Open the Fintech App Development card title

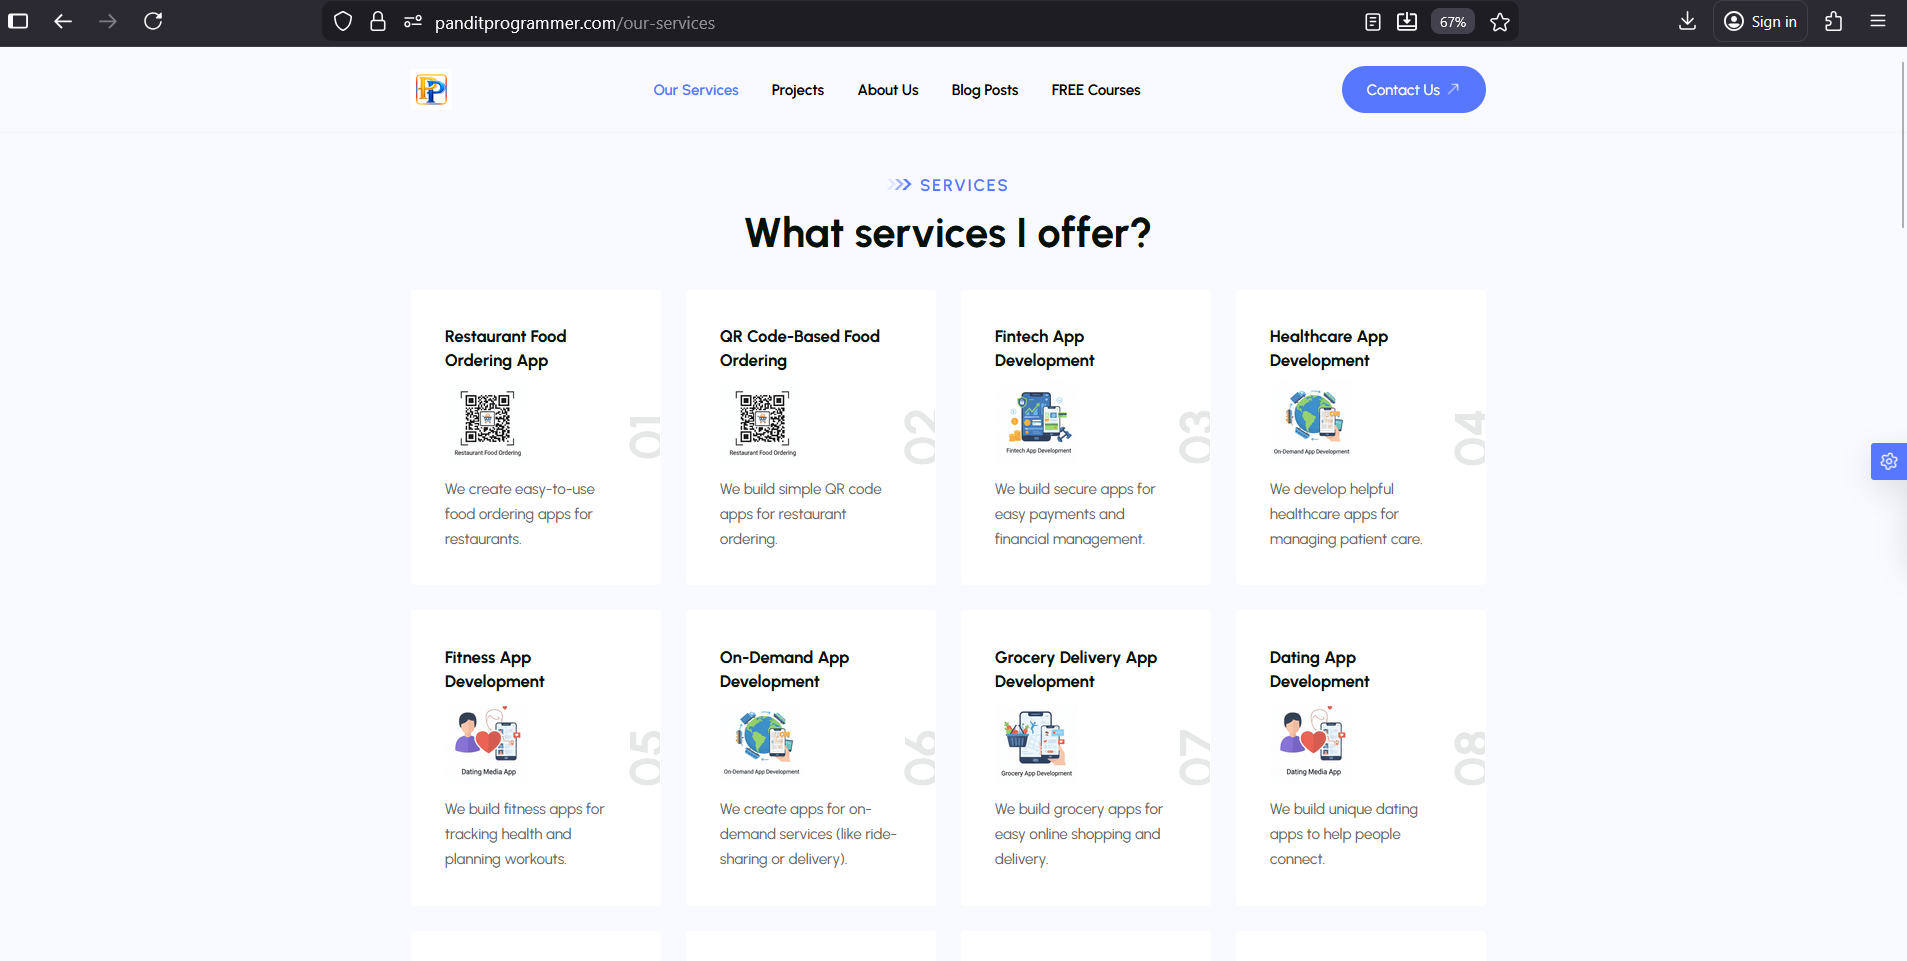[1044, 348]
